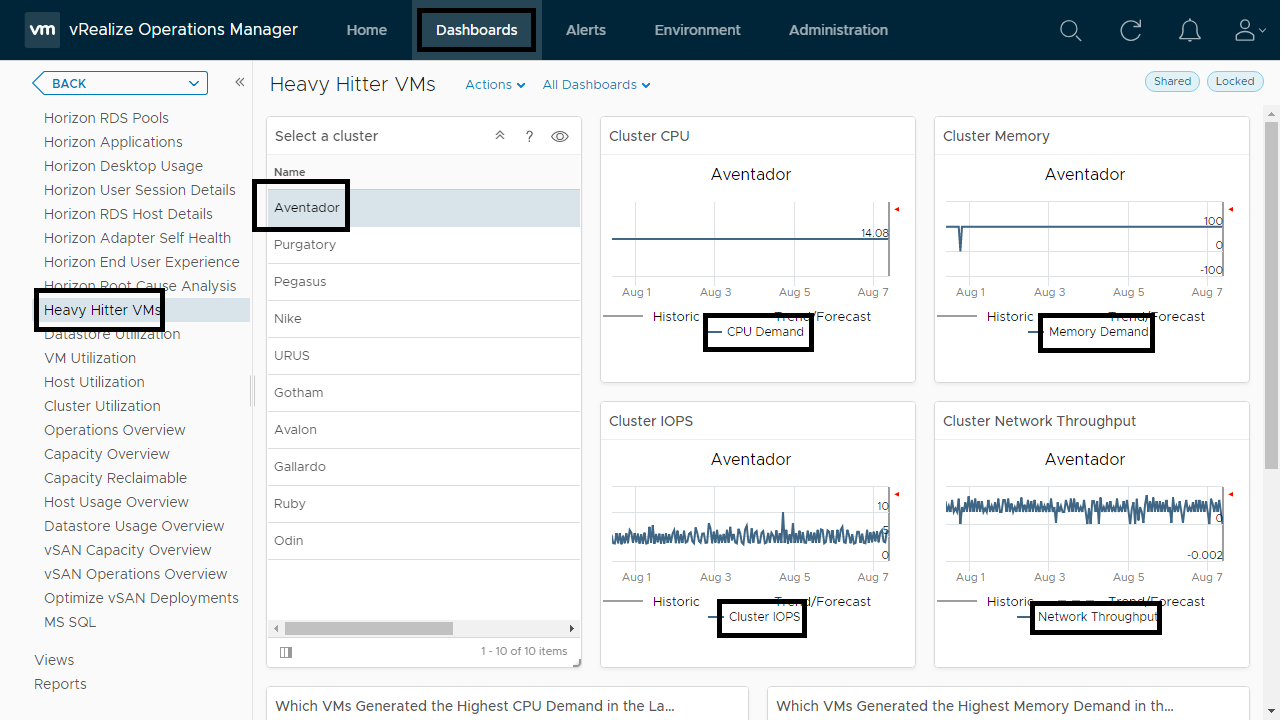Open the Administration tab
The width and height of the screenshot is (1281, 720).
[838, 30]
